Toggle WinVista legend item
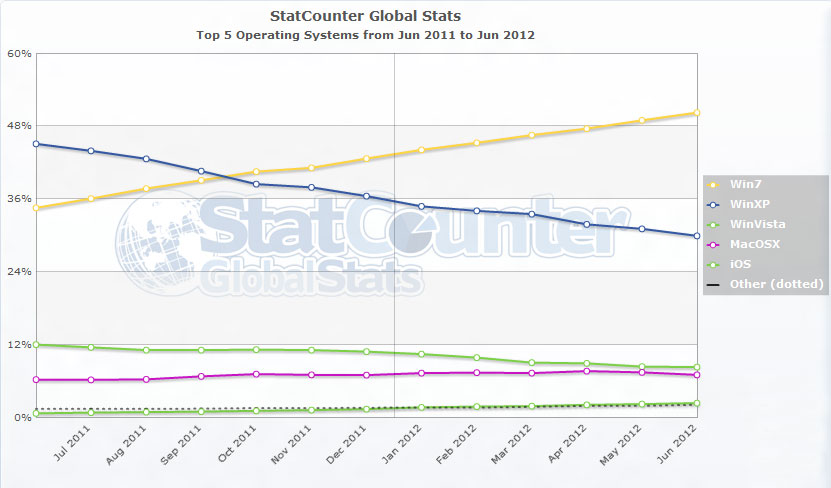The width and height of the screenshot is (831, 488). click(746, 224)
